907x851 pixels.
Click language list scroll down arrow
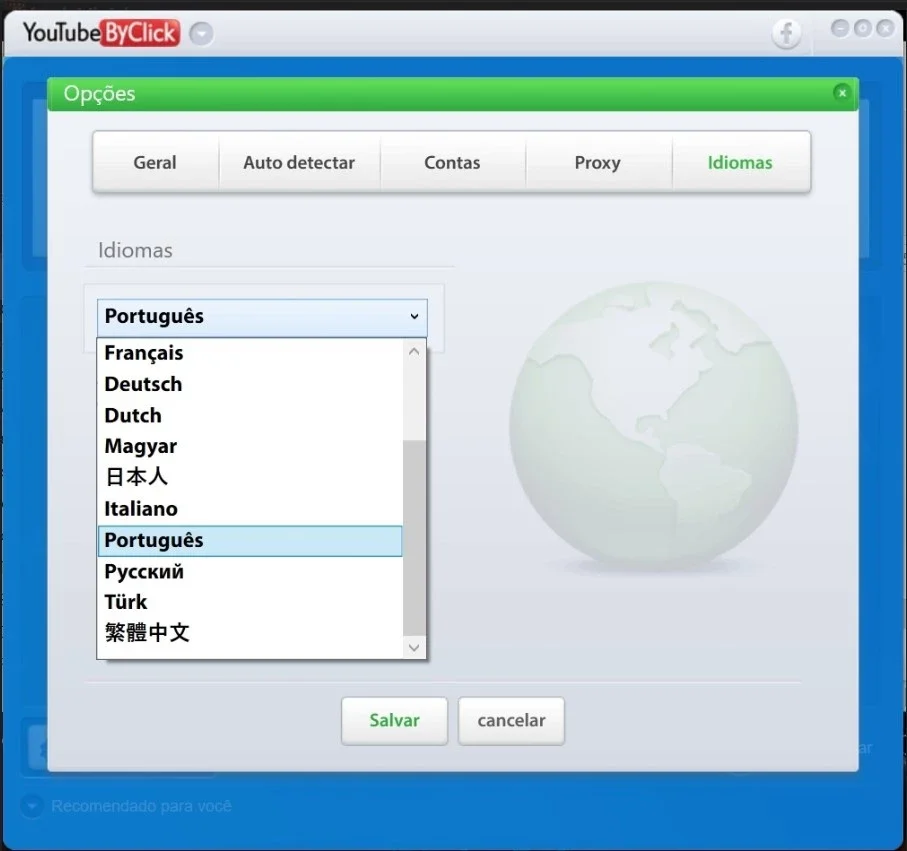coord(414,647)
